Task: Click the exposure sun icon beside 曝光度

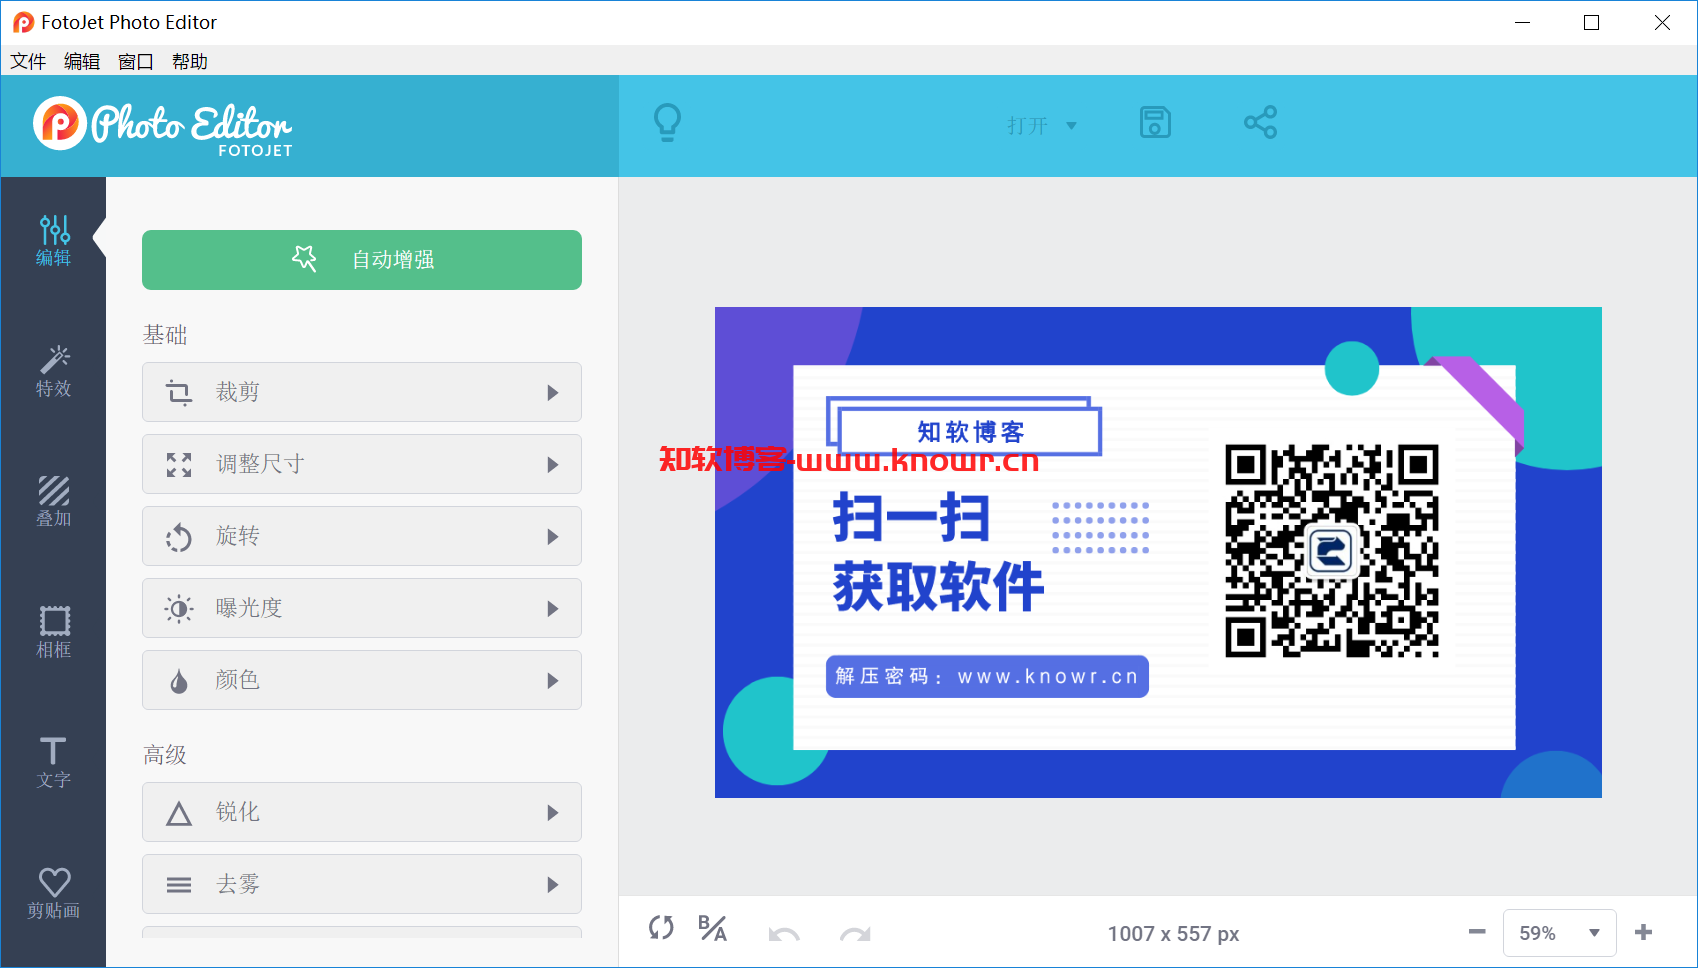Action: pos(179,608)
